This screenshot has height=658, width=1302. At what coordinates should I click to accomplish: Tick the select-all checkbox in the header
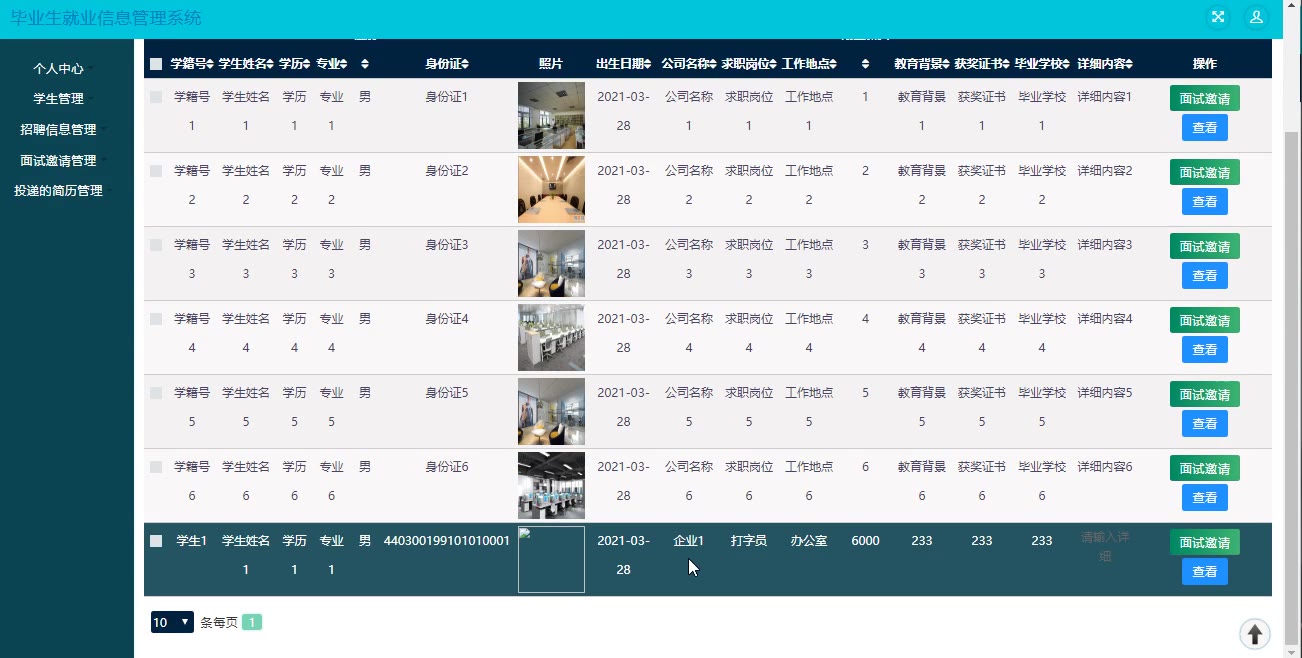(x=156, y=64)
